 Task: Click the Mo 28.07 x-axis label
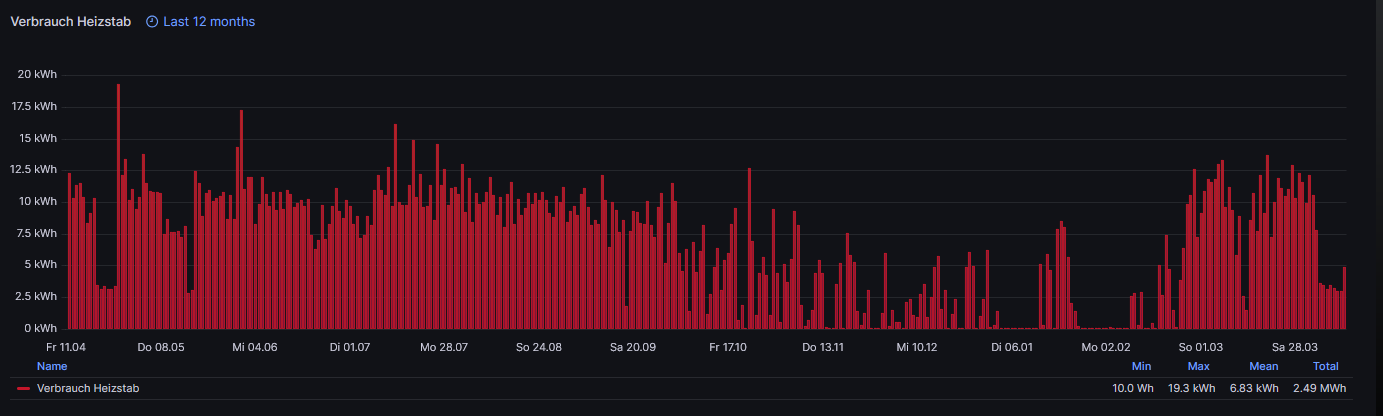tap(444, 347)
